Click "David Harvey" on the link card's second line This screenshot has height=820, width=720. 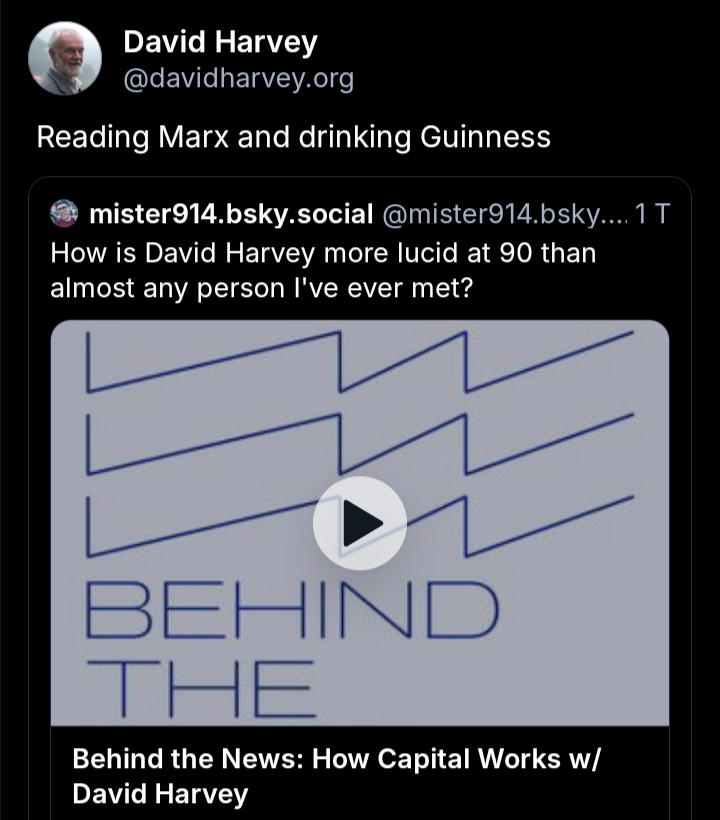tap(159, 795)
